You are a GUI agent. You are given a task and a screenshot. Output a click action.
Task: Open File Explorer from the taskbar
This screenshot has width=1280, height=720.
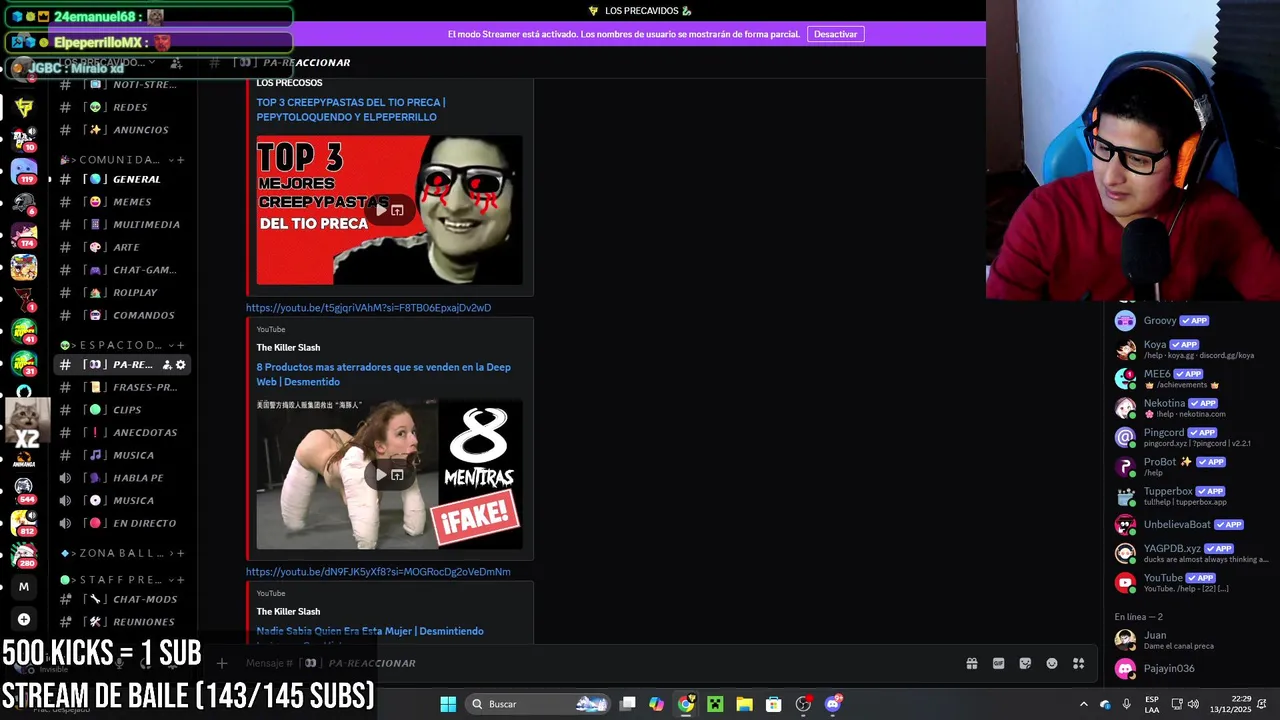point(744,704)
